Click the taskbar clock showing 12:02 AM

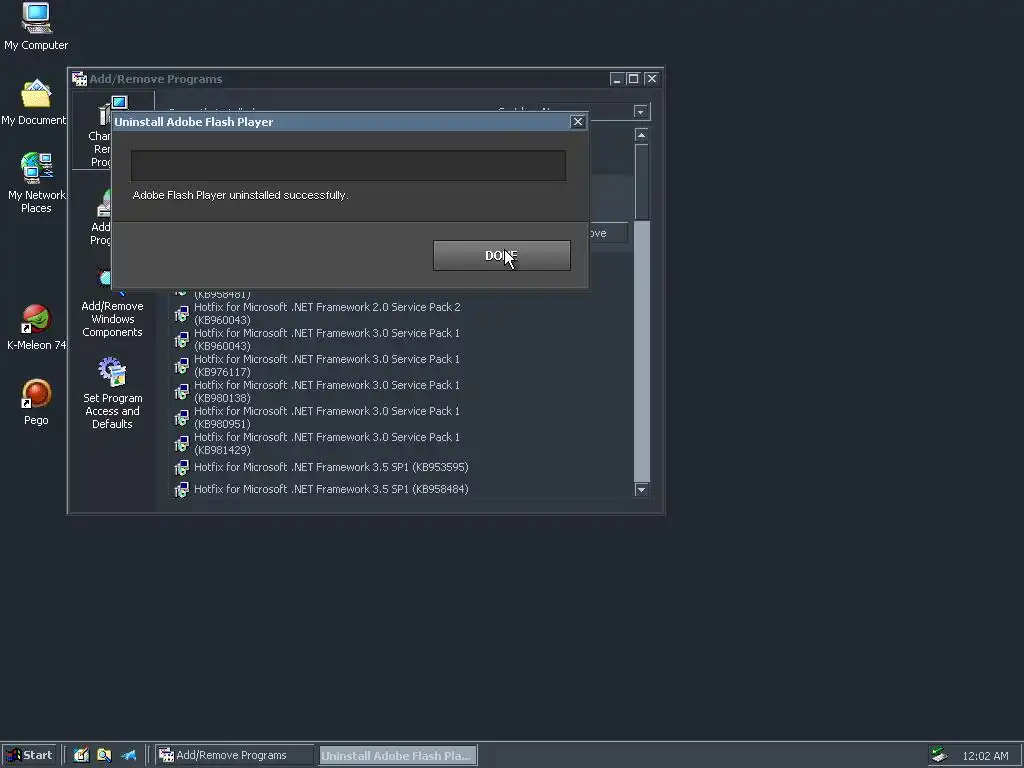(x=985, y=756)
